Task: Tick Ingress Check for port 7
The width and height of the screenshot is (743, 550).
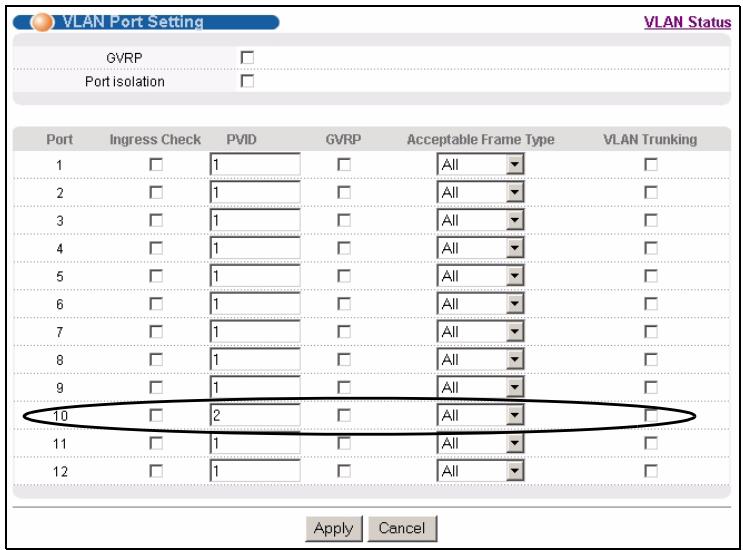Action: 156,332
